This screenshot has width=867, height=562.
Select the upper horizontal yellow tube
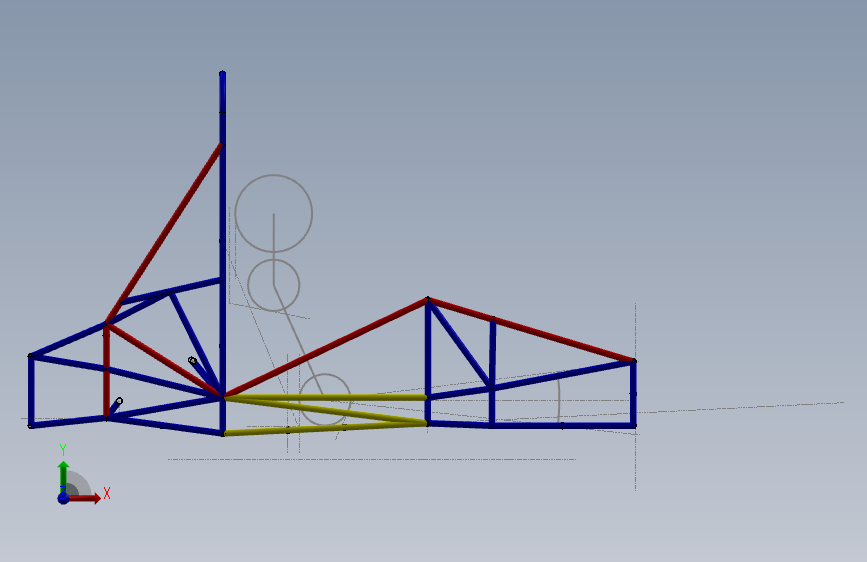[325, 397]
